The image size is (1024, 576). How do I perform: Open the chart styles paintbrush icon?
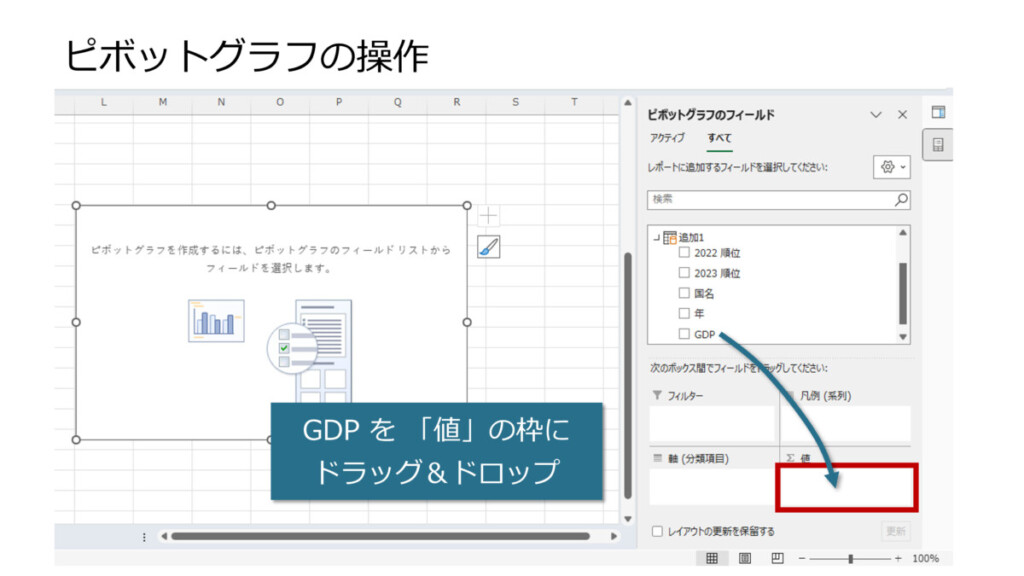(488, 247)
